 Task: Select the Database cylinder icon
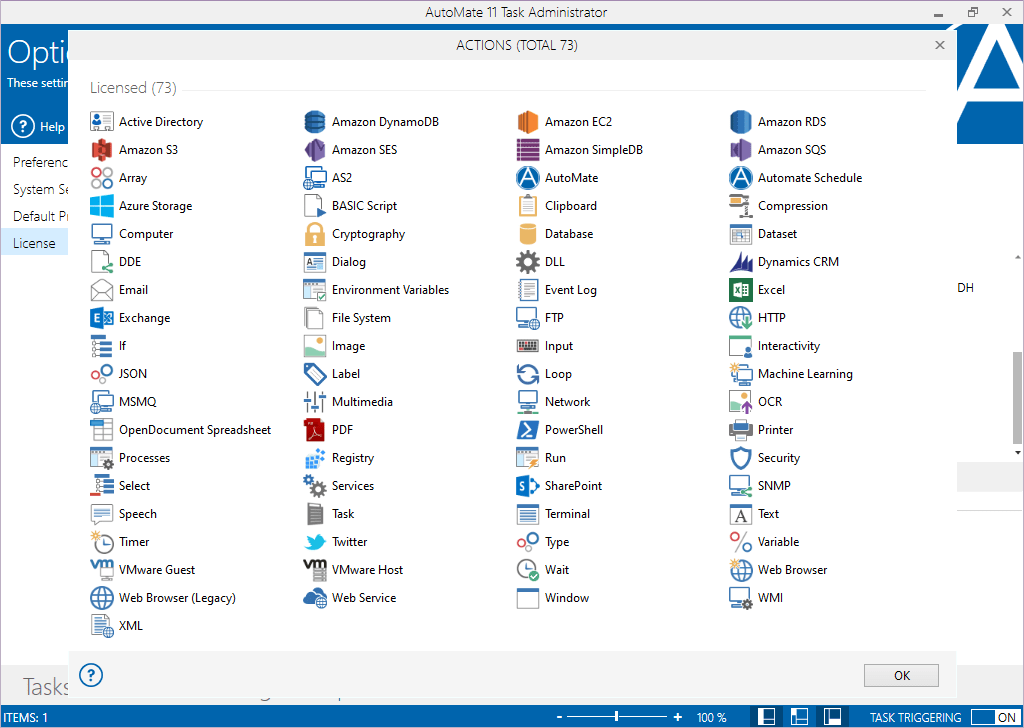tap(528, 234)
